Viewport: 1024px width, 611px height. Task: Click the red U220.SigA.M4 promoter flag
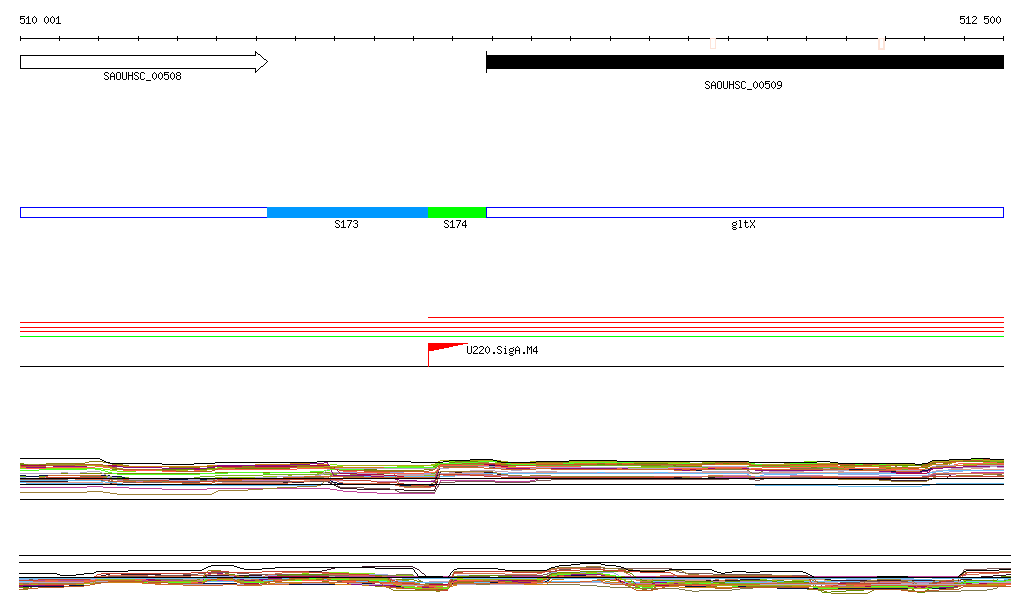440,349
